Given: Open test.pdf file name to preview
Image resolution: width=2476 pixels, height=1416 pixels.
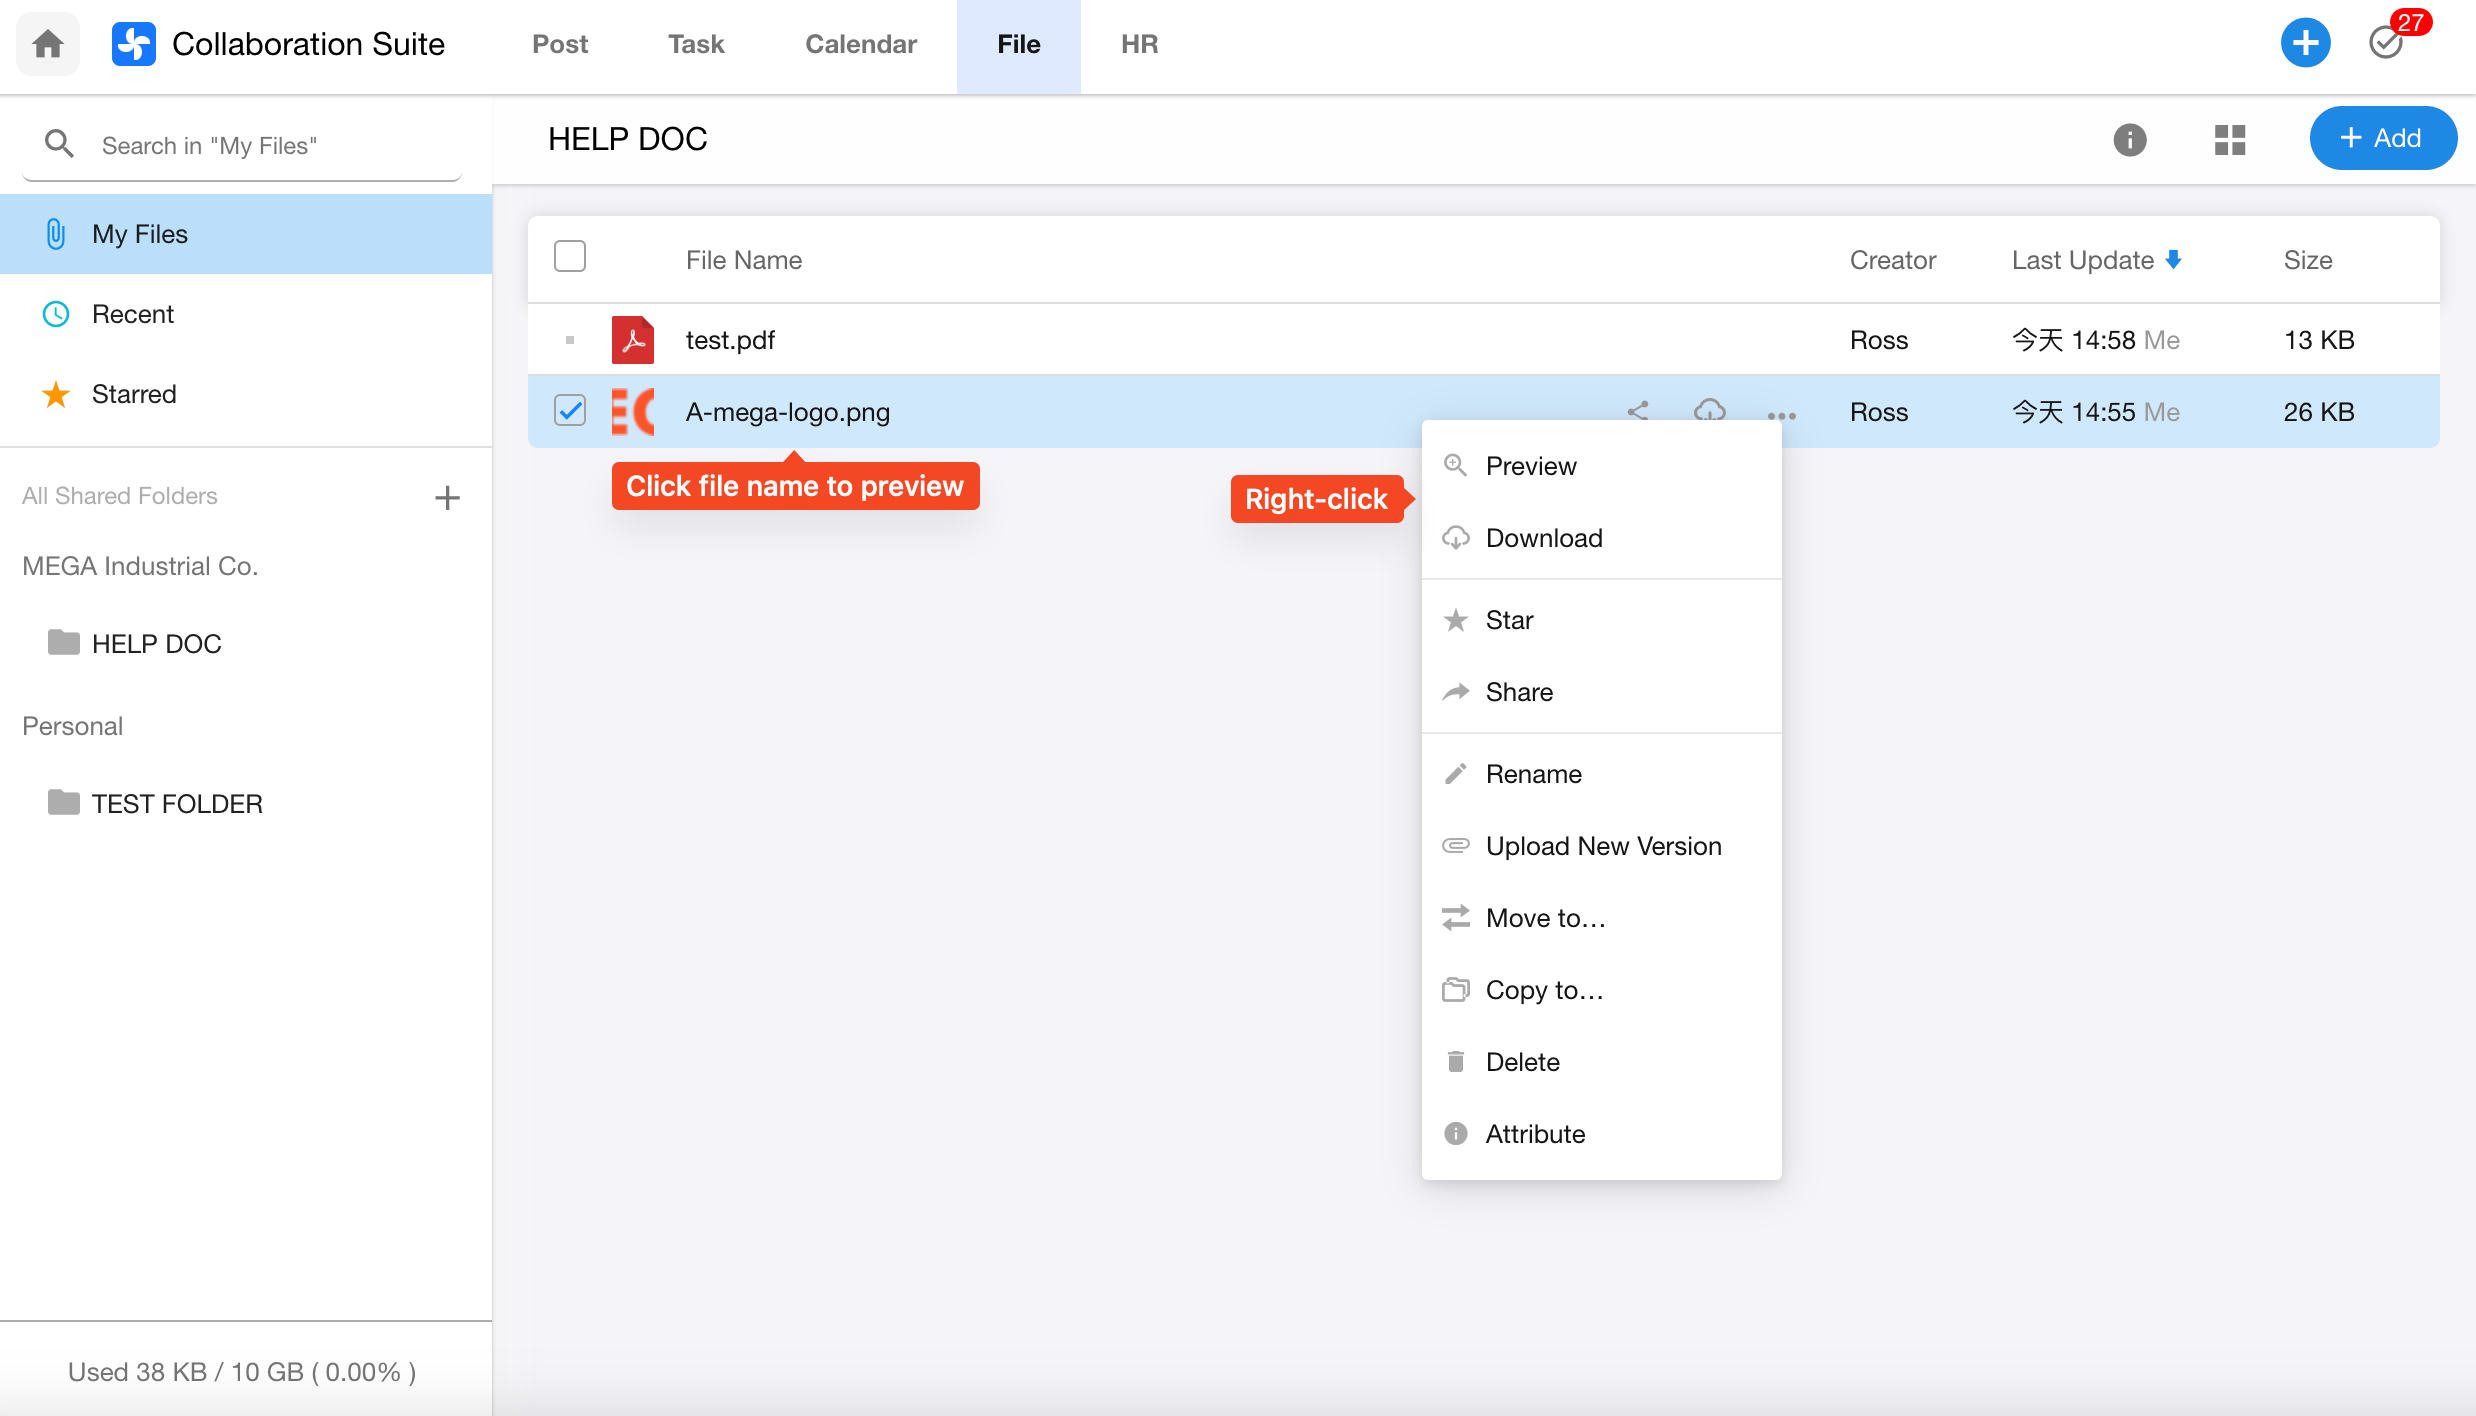Looking at the screenshot, I should 730,340.
